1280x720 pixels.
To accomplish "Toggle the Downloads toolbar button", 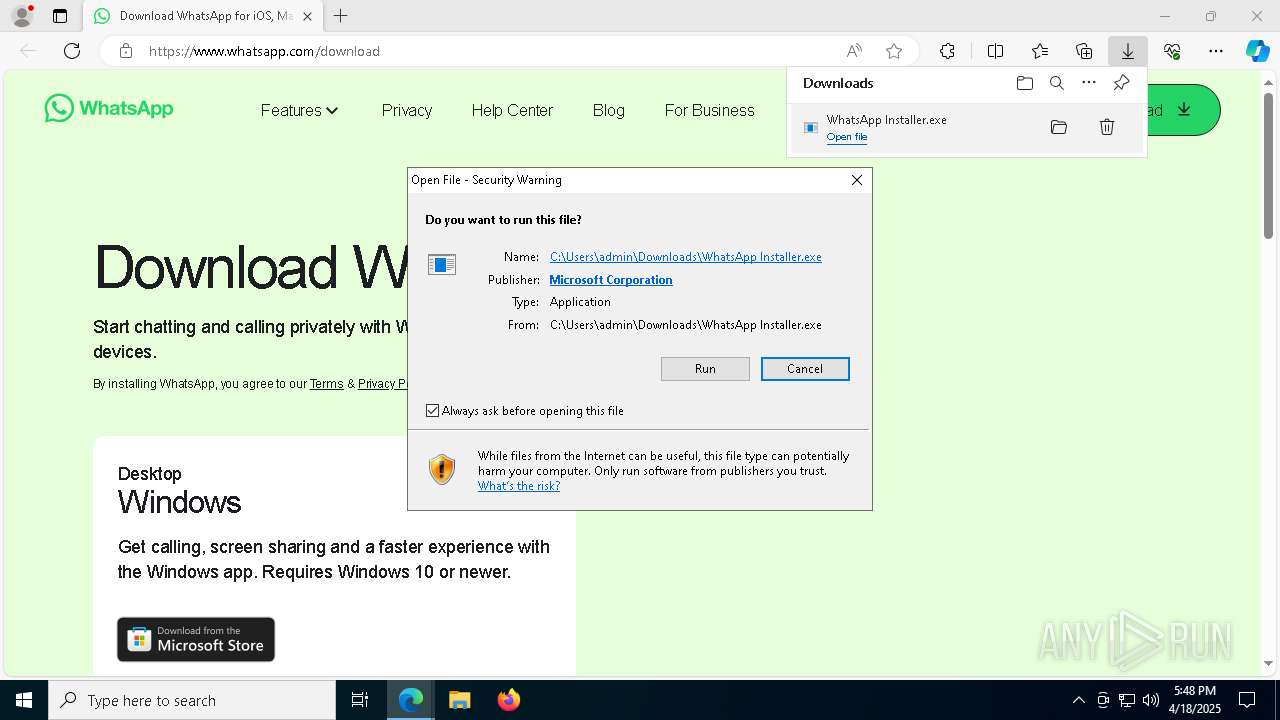I will click(1128, 51).
